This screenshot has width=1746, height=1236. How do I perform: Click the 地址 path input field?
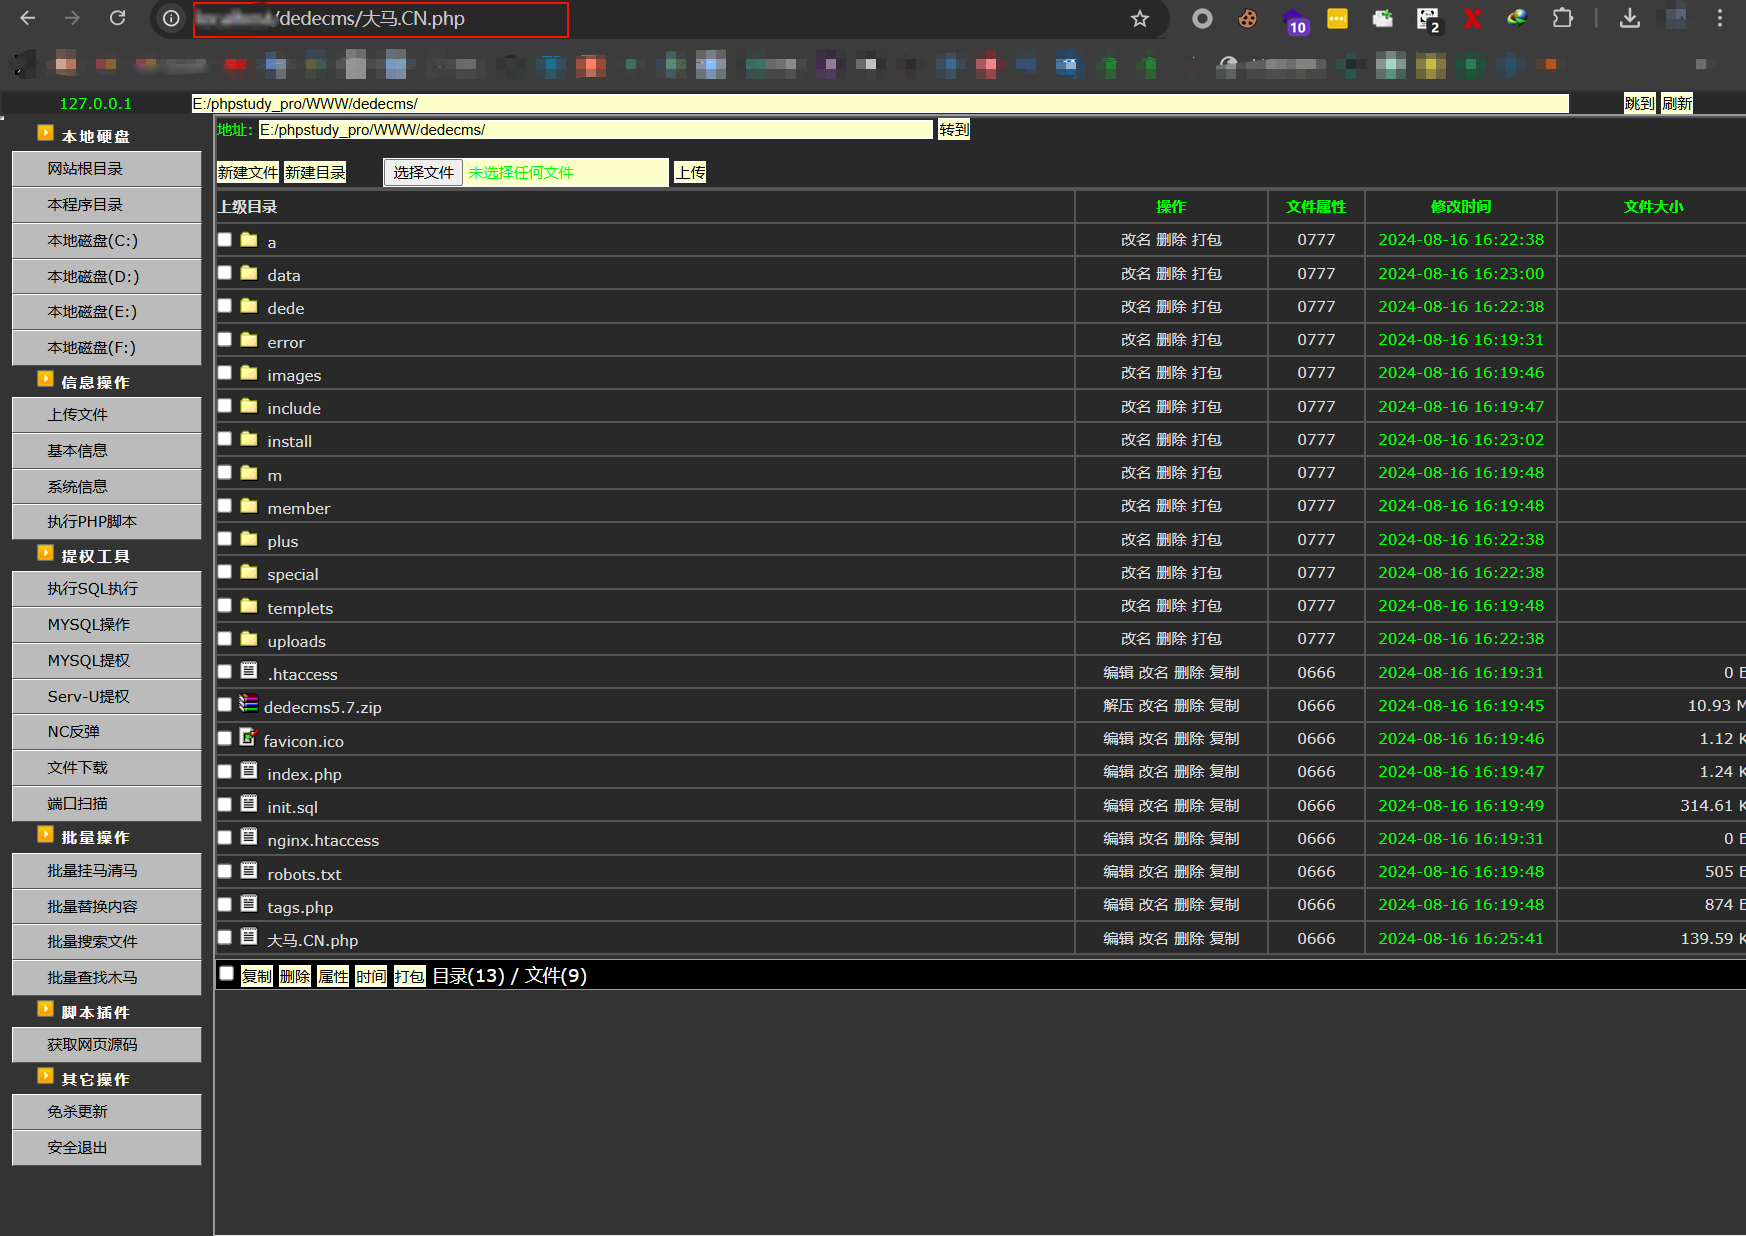click(x=595, y=129)
